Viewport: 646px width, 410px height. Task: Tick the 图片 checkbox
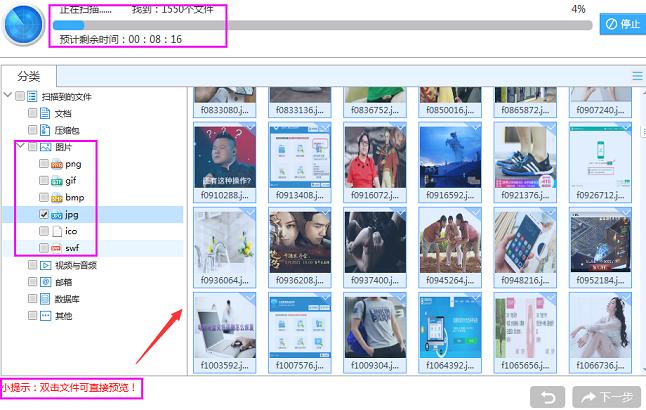(33, 147)
